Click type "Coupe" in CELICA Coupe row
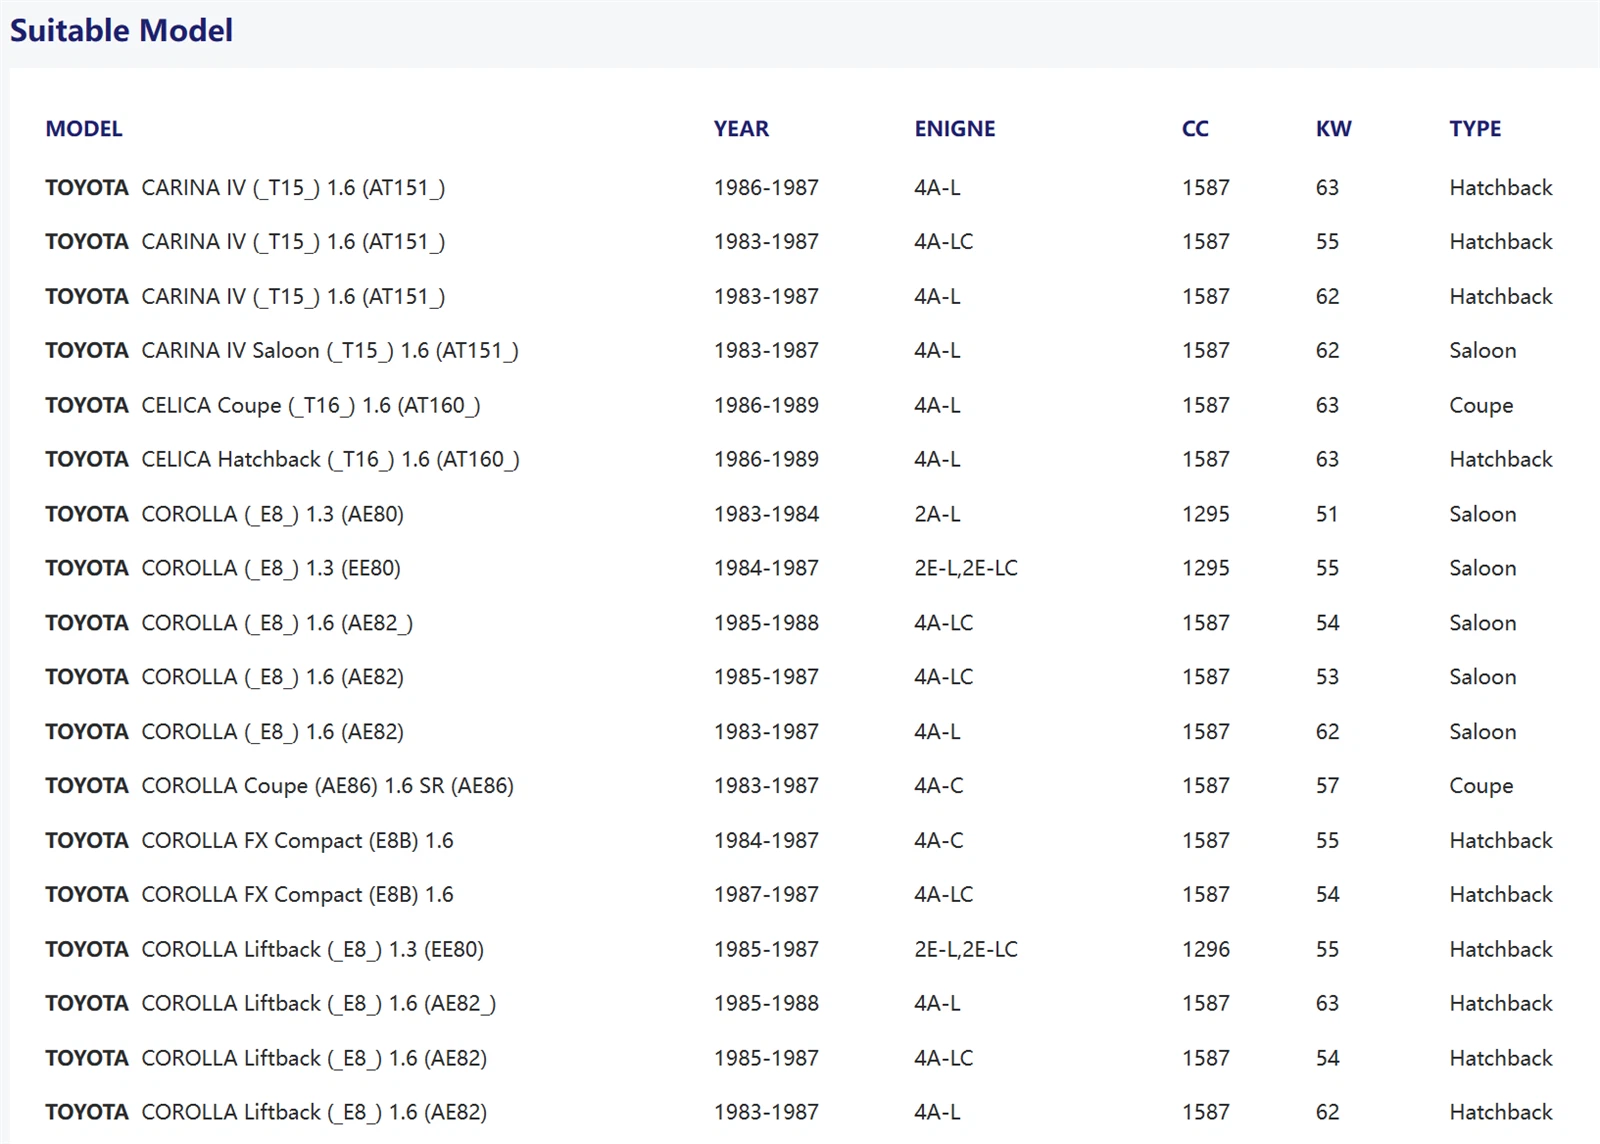This screenshot has width=1600, height=1144. coord(1481,406)
